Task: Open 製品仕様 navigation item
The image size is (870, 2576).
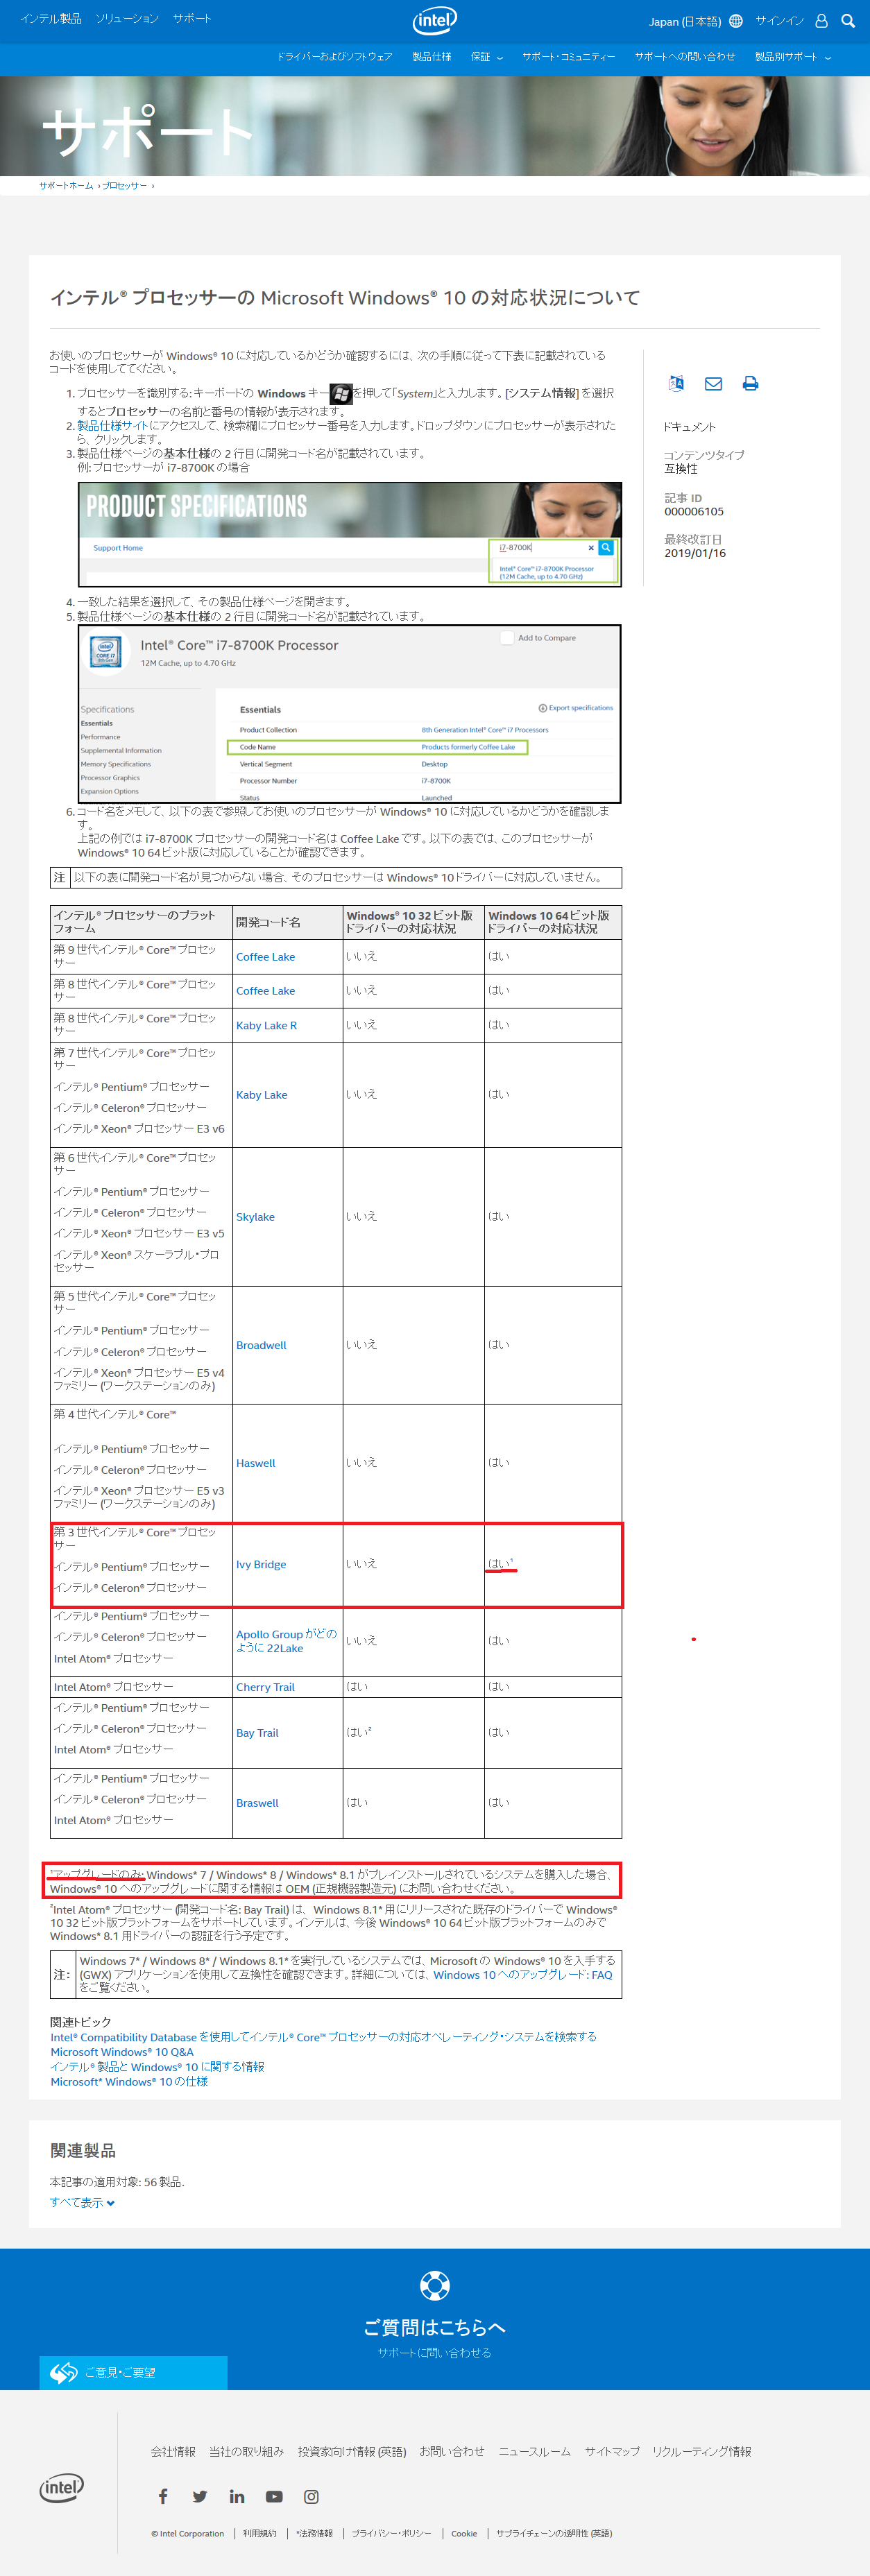Action: [x=432, y=57]
